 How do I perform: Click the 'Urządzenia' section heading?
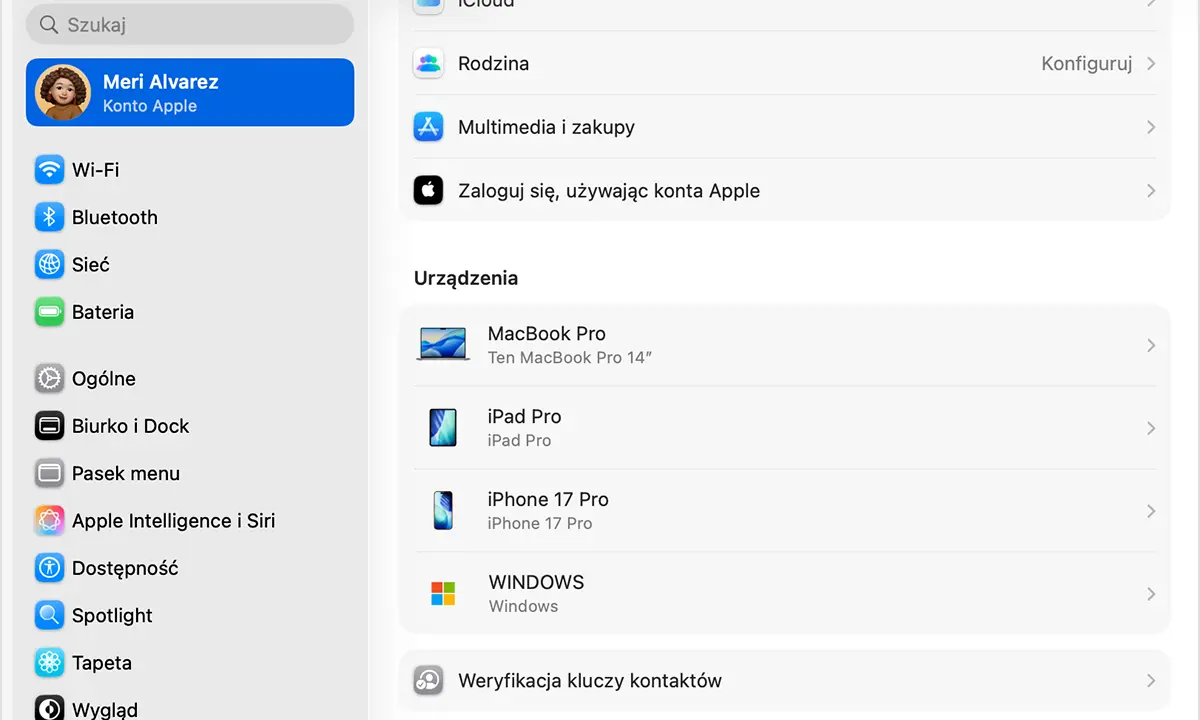(466, 278)
